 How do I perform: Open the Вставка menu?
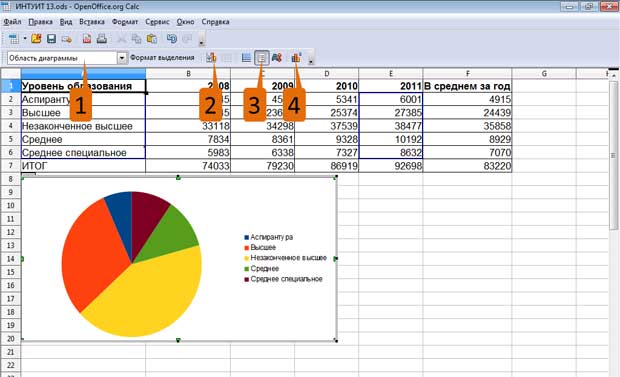(x=92, y=22)
